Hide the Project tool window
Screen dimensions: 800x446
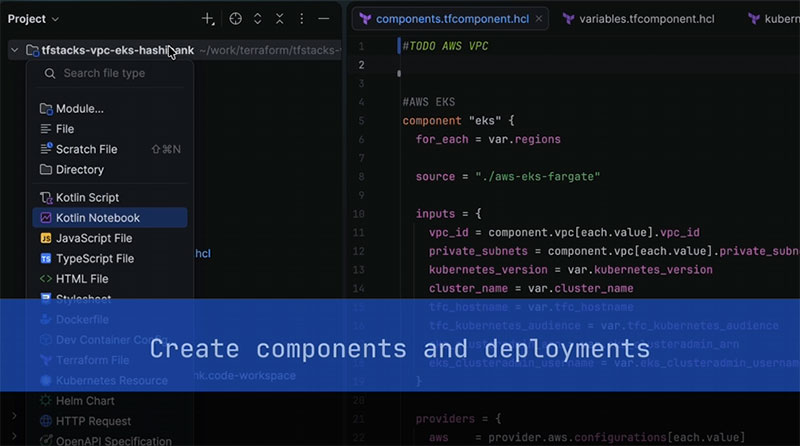[323, 19]
